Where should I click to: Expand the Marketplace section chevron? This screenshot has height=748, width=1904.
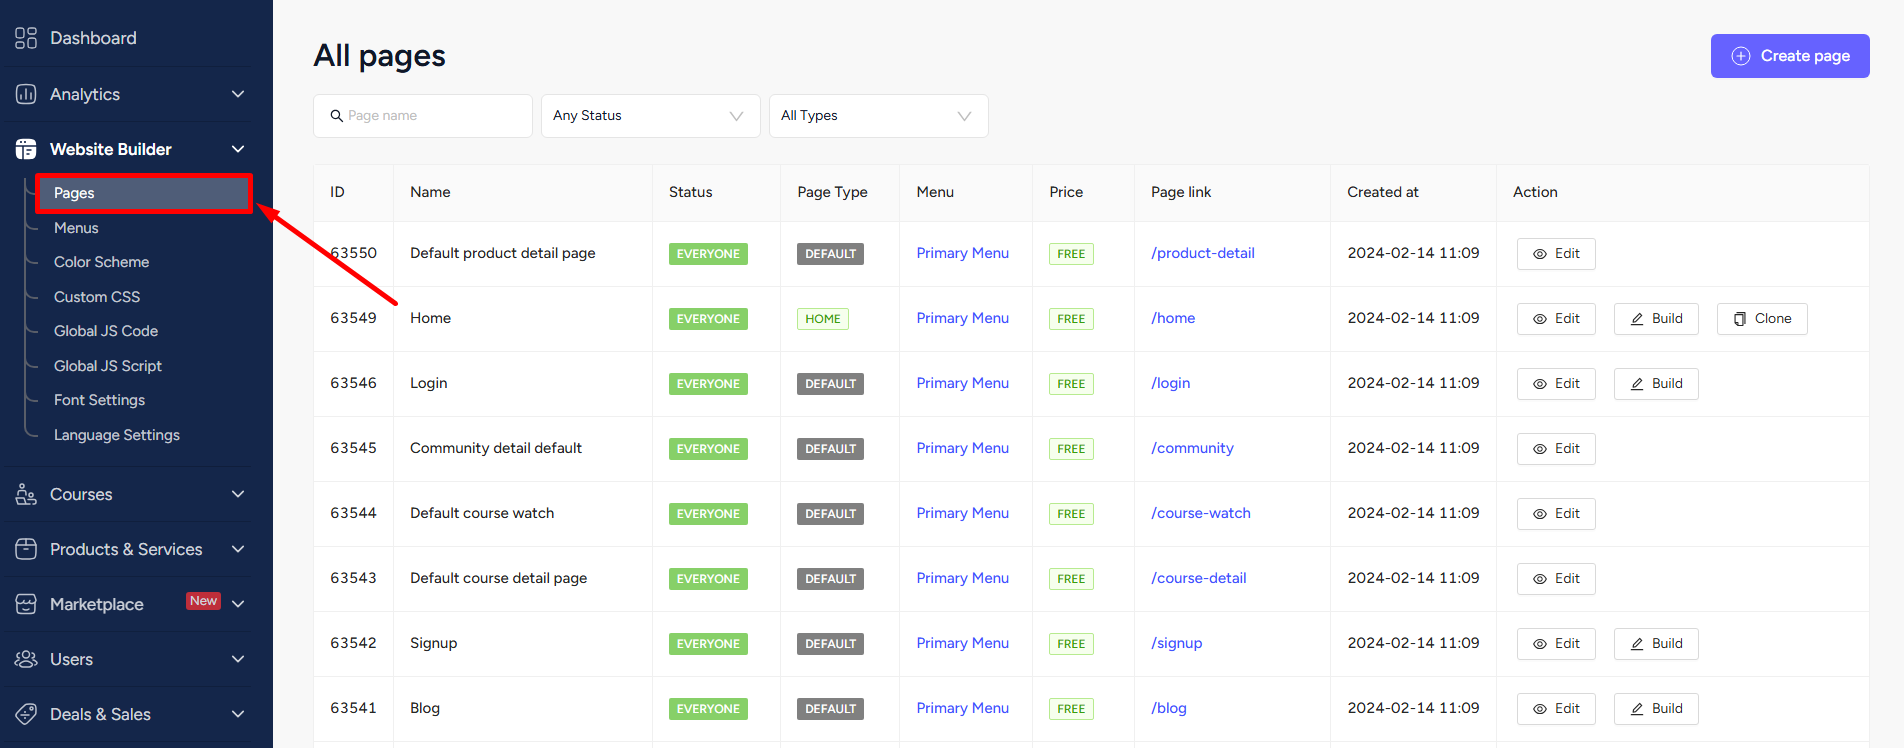238,604
